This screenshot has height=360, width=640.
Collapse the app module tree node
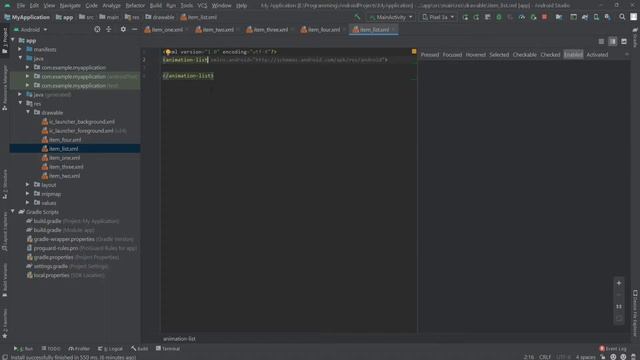(x=13, y=40)
